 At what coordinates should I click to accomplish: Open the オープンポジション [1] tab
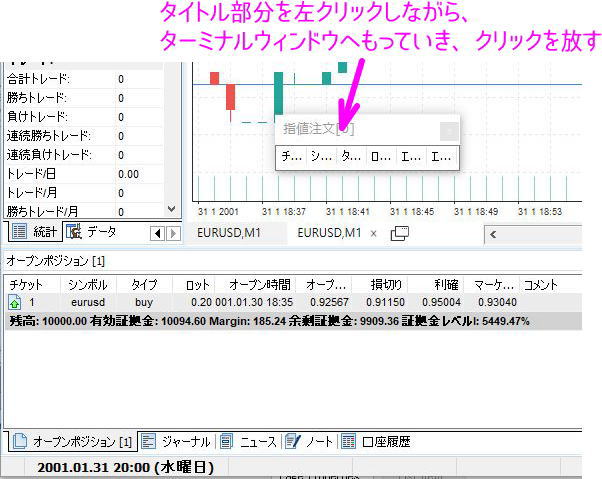[74, 442]
